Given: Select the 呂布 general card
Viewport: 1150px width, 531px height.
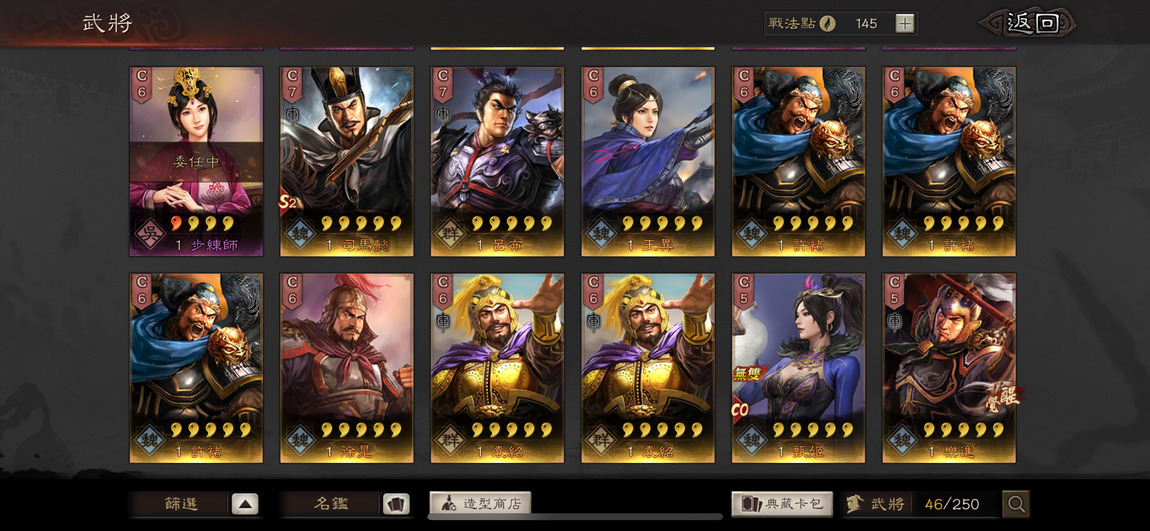Looking at the screenshot, I should pyautogui.click(x=497, y=161).
